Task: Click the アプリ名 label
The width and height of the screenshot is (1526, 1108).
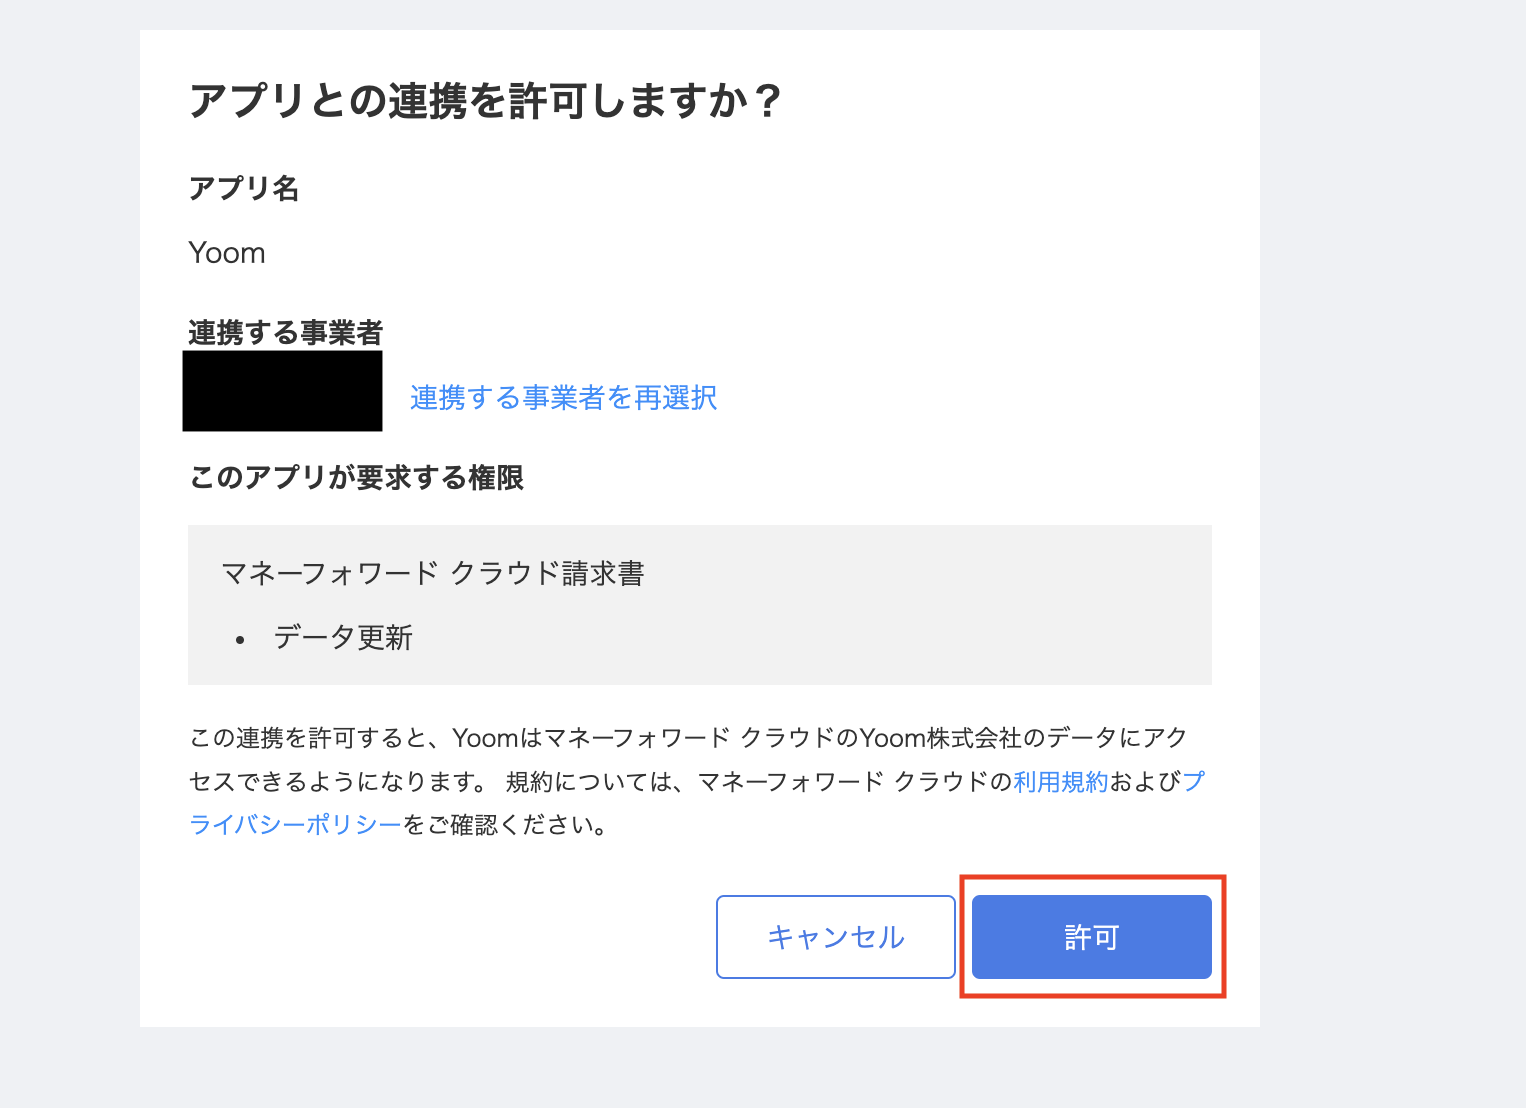Action: point(244,188)
